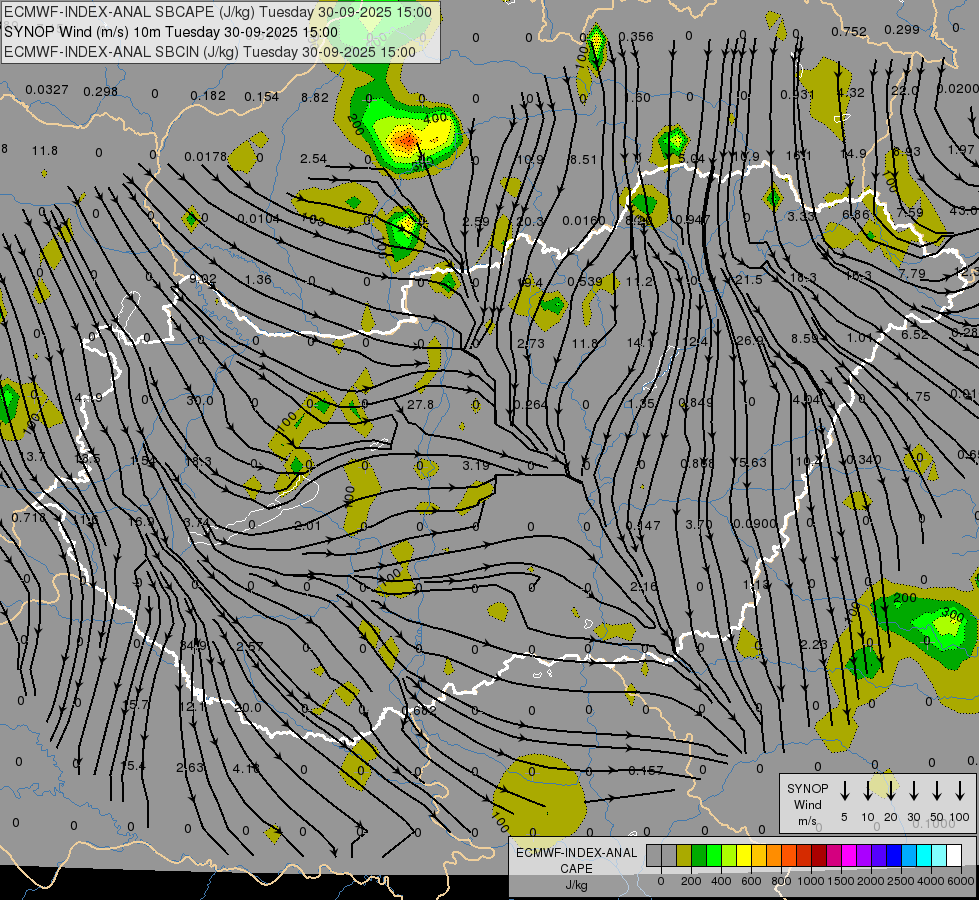The height and width of the screenshot is (900, 979).
Task: Pick the bright magenta CAPE legend swatch
Action: [x=849, y=856]
